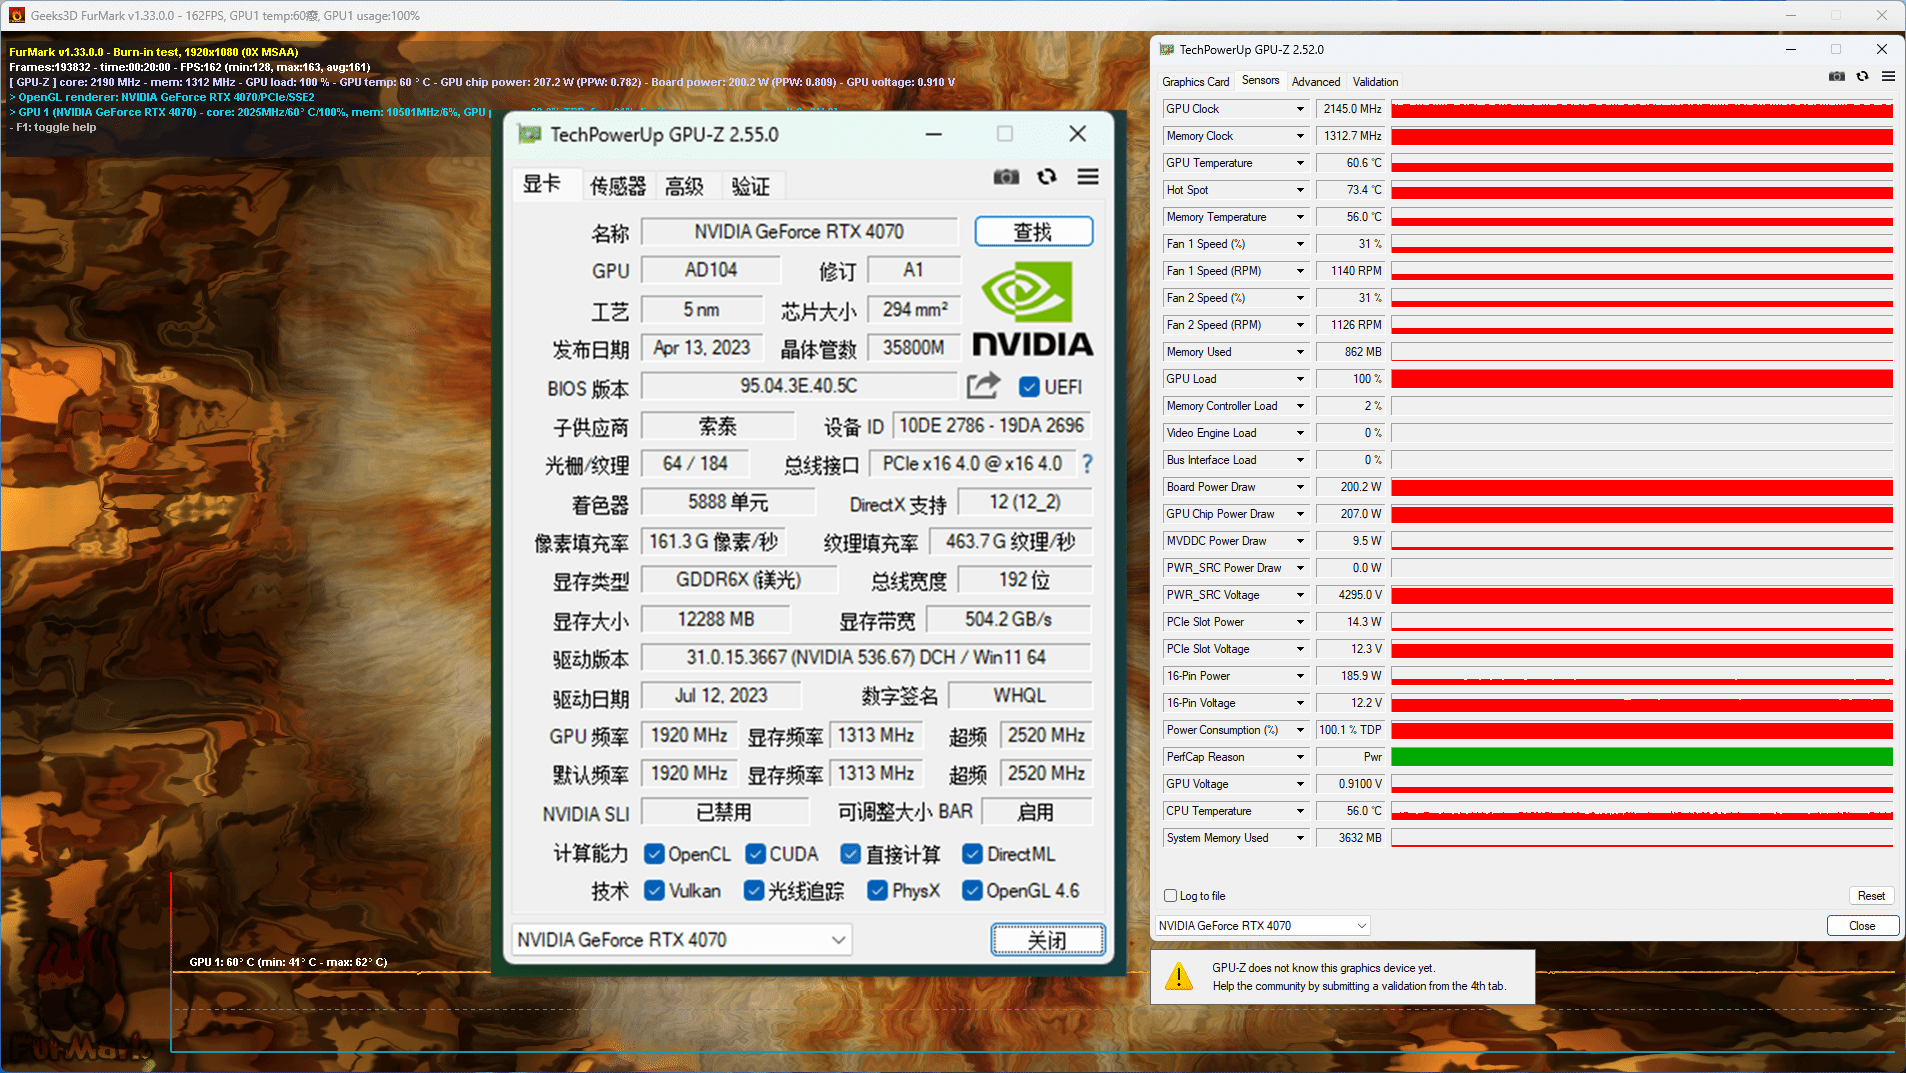Click the BIOS version field 95.04.3E.40.5C
The image size is (1906, 1073).
[x=799, y=386]
